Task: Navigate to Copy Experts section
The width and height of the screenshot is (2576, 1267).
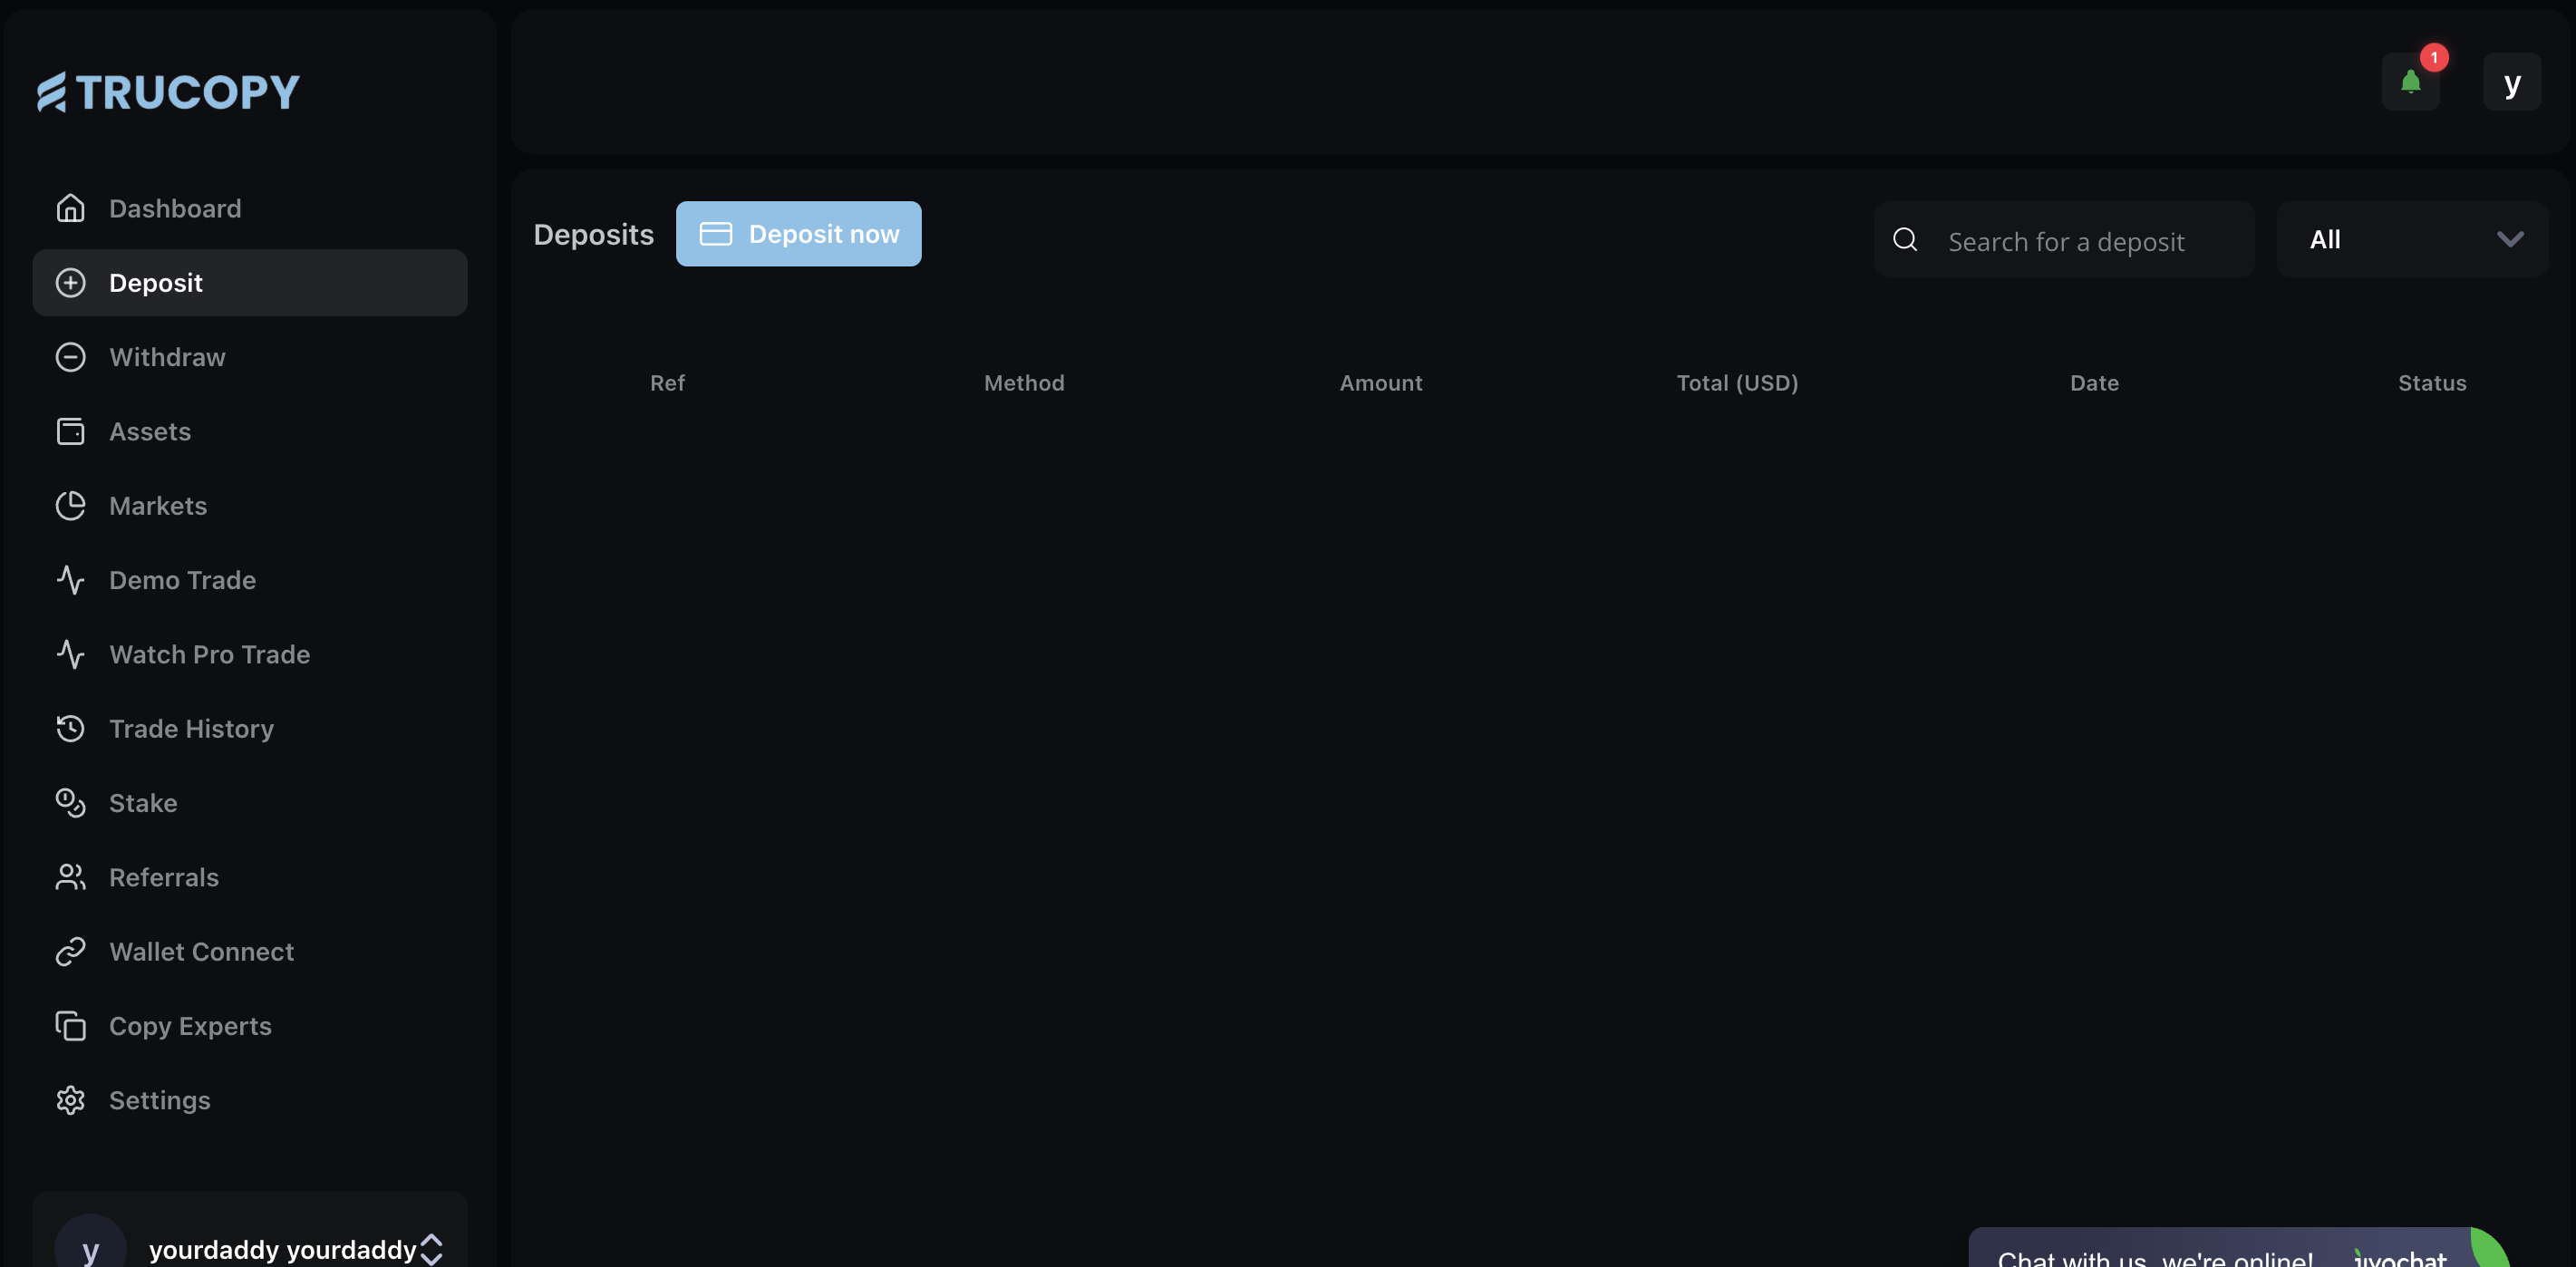Action: point(190,1026)
